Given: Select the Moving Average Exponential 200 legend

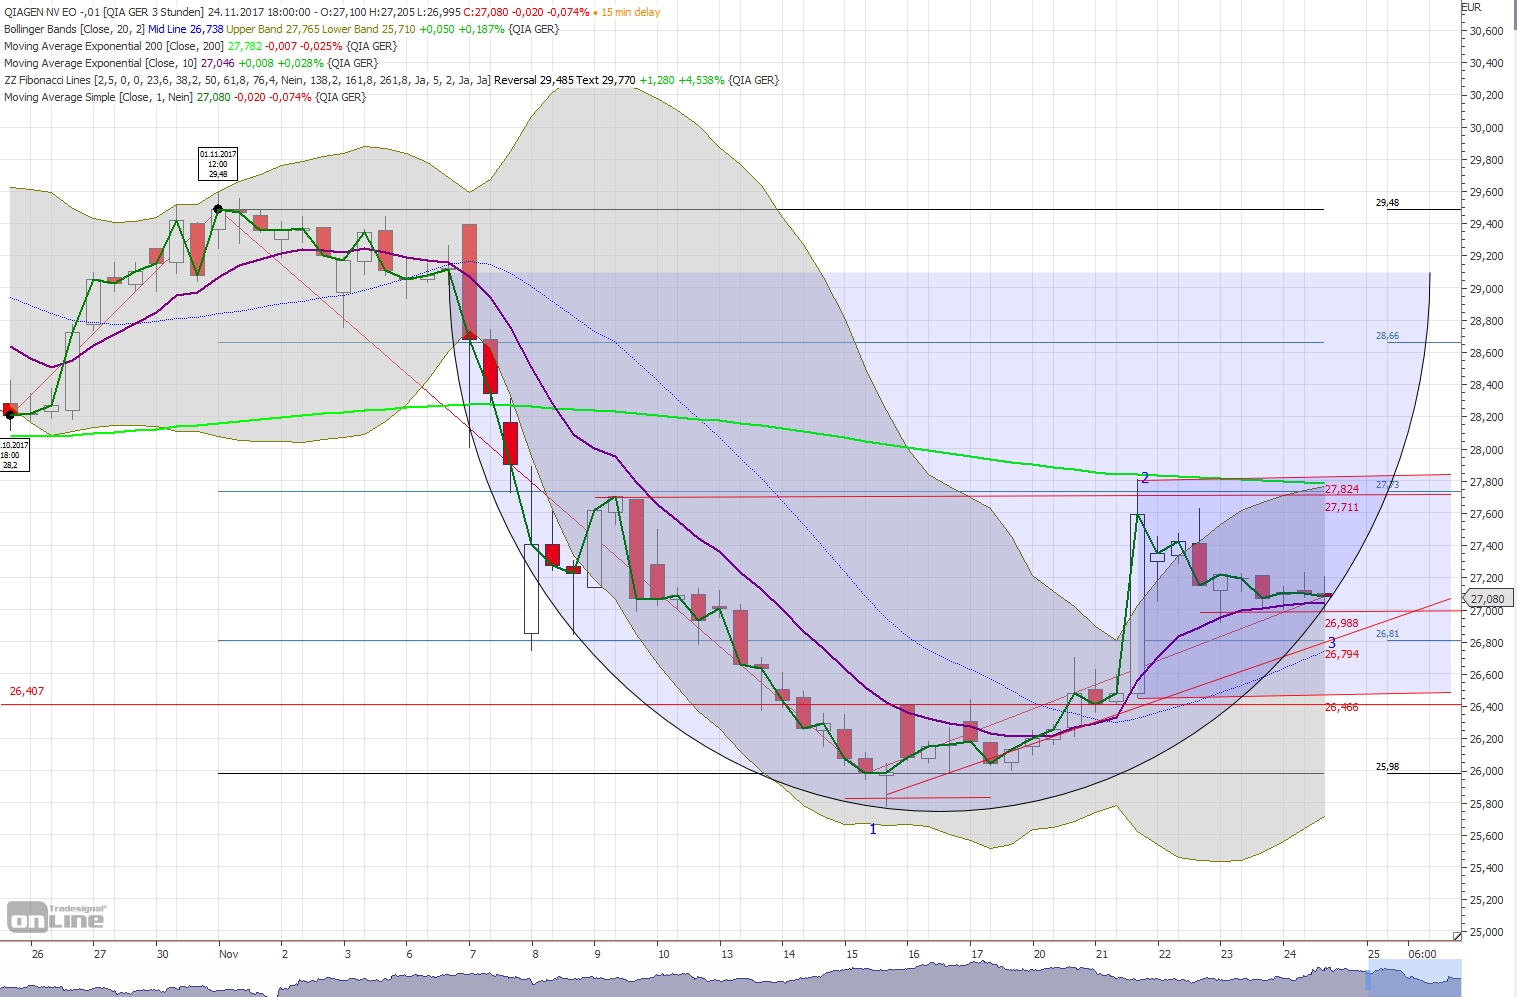Looking at the screenshot, I should click(200, 46).
